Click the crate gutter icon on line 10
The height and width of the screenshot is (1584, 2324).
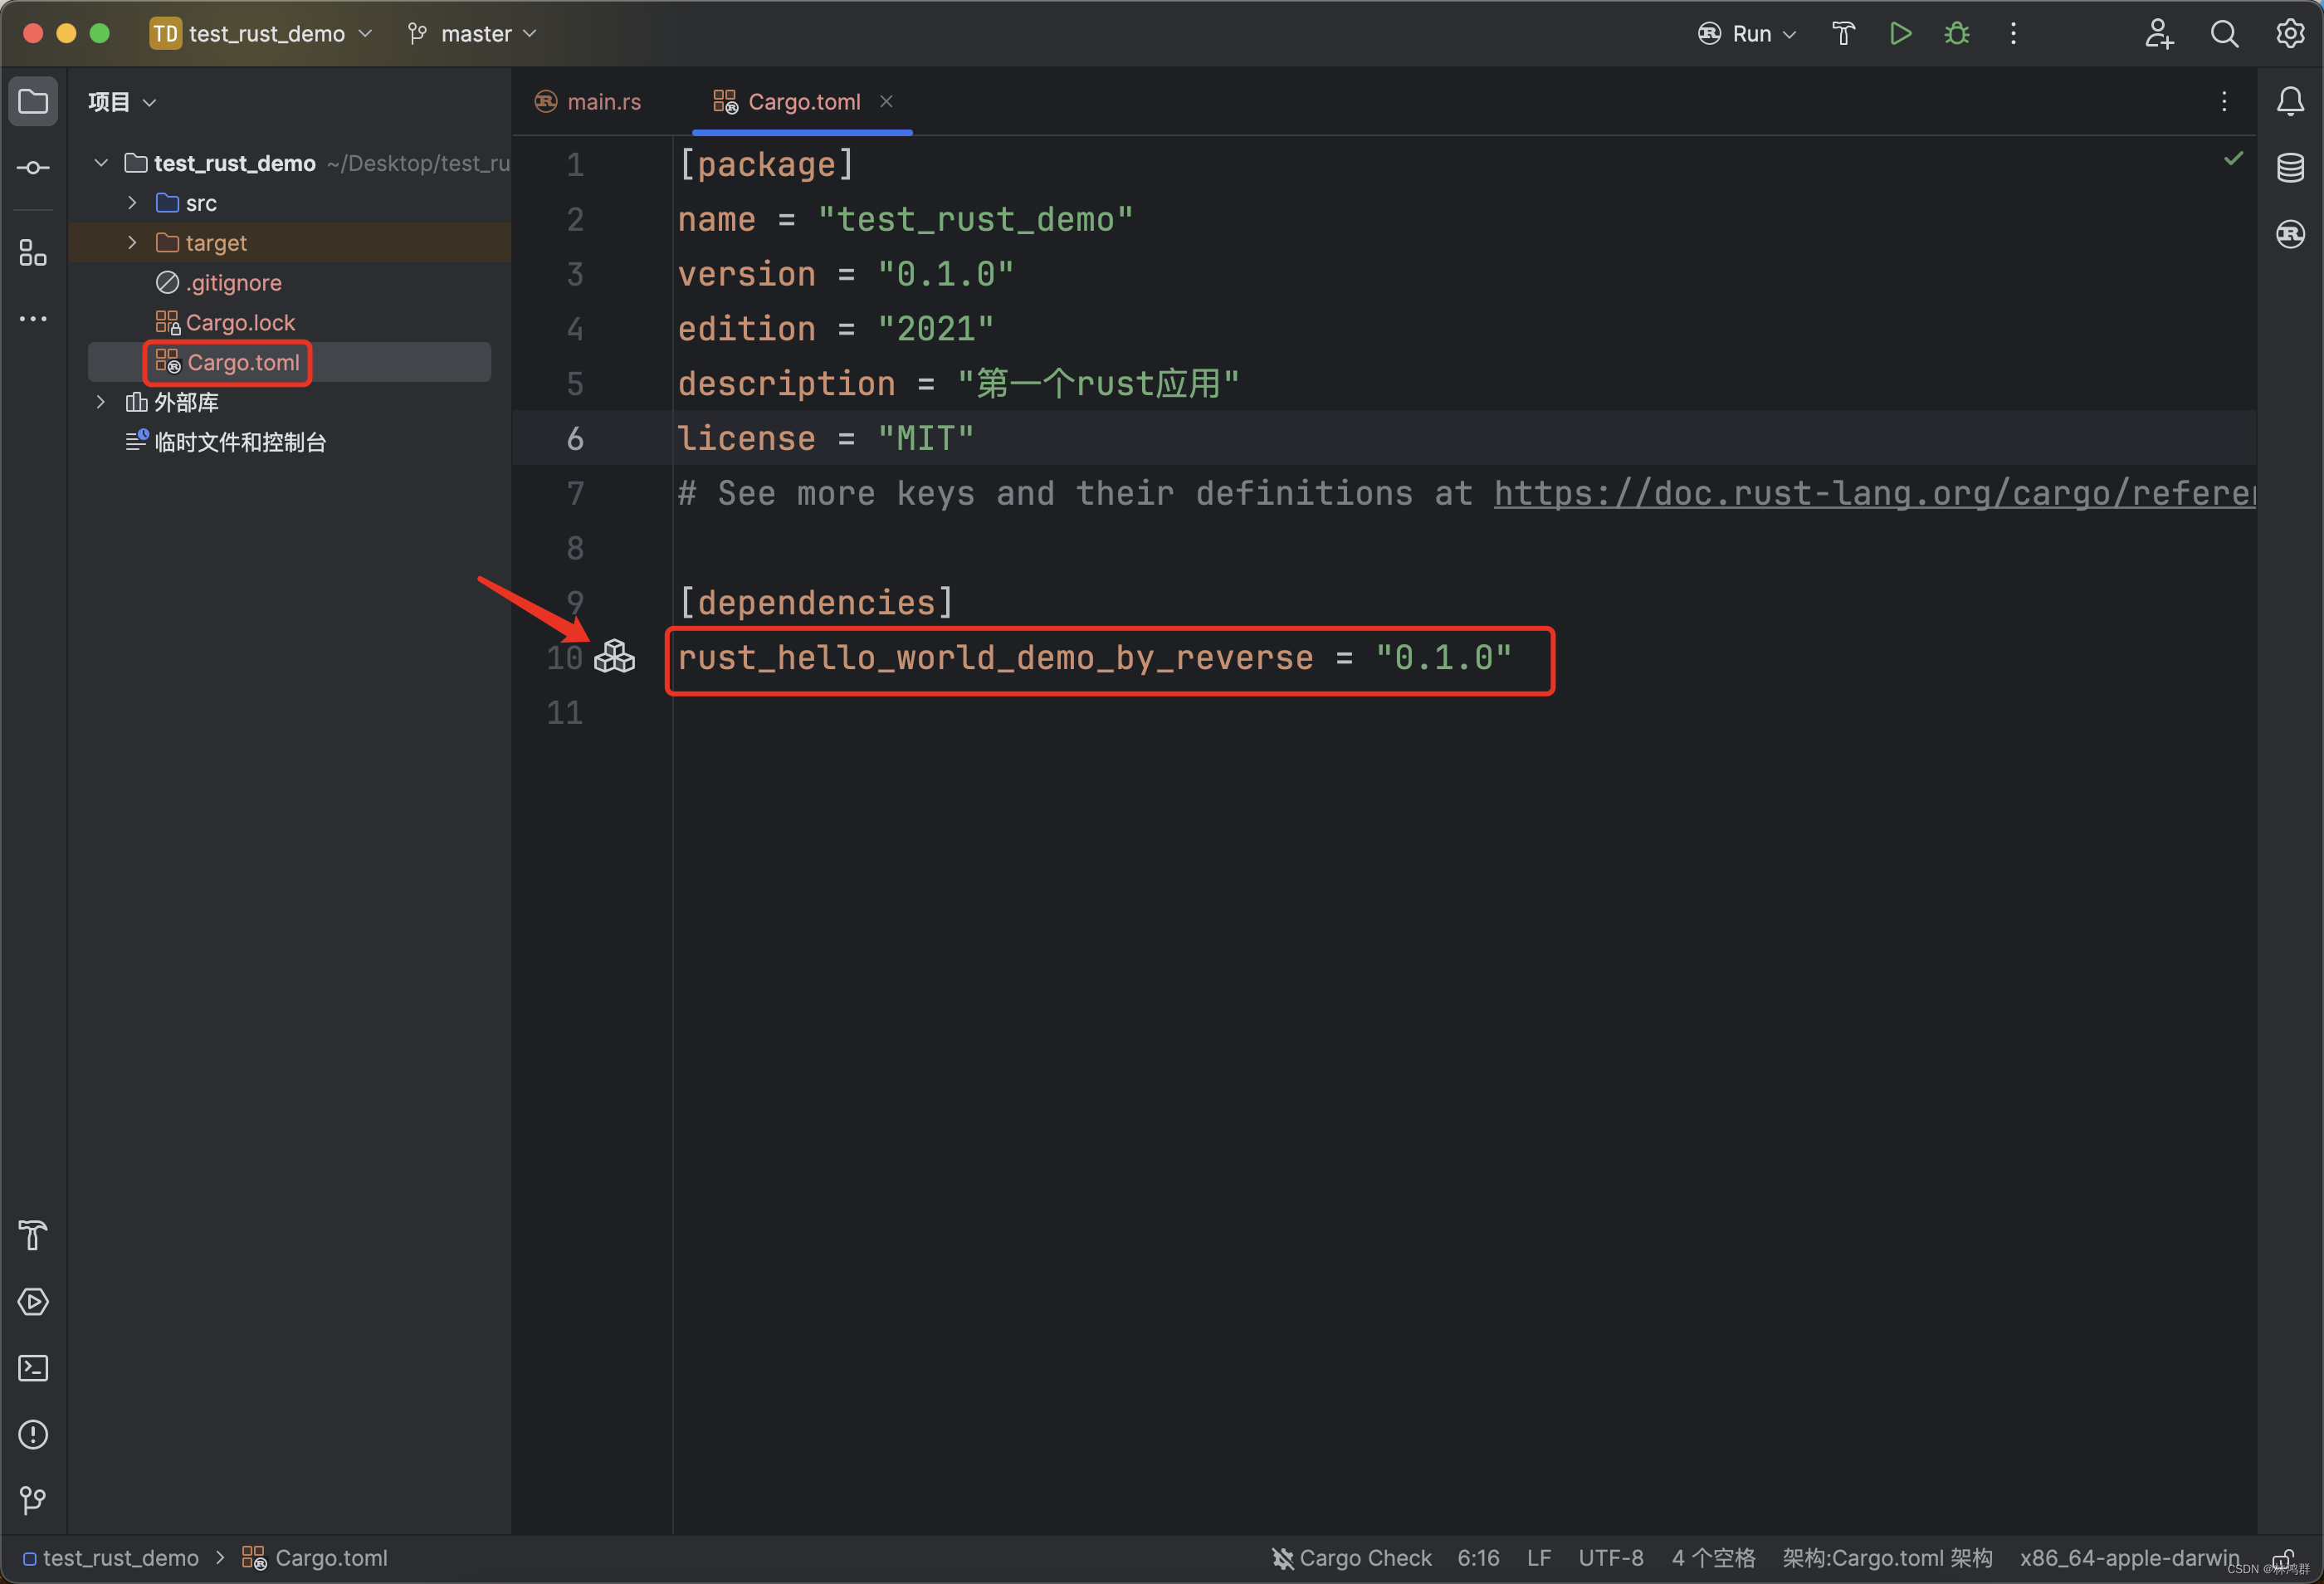pyautogui.click(x=614, y=657)
